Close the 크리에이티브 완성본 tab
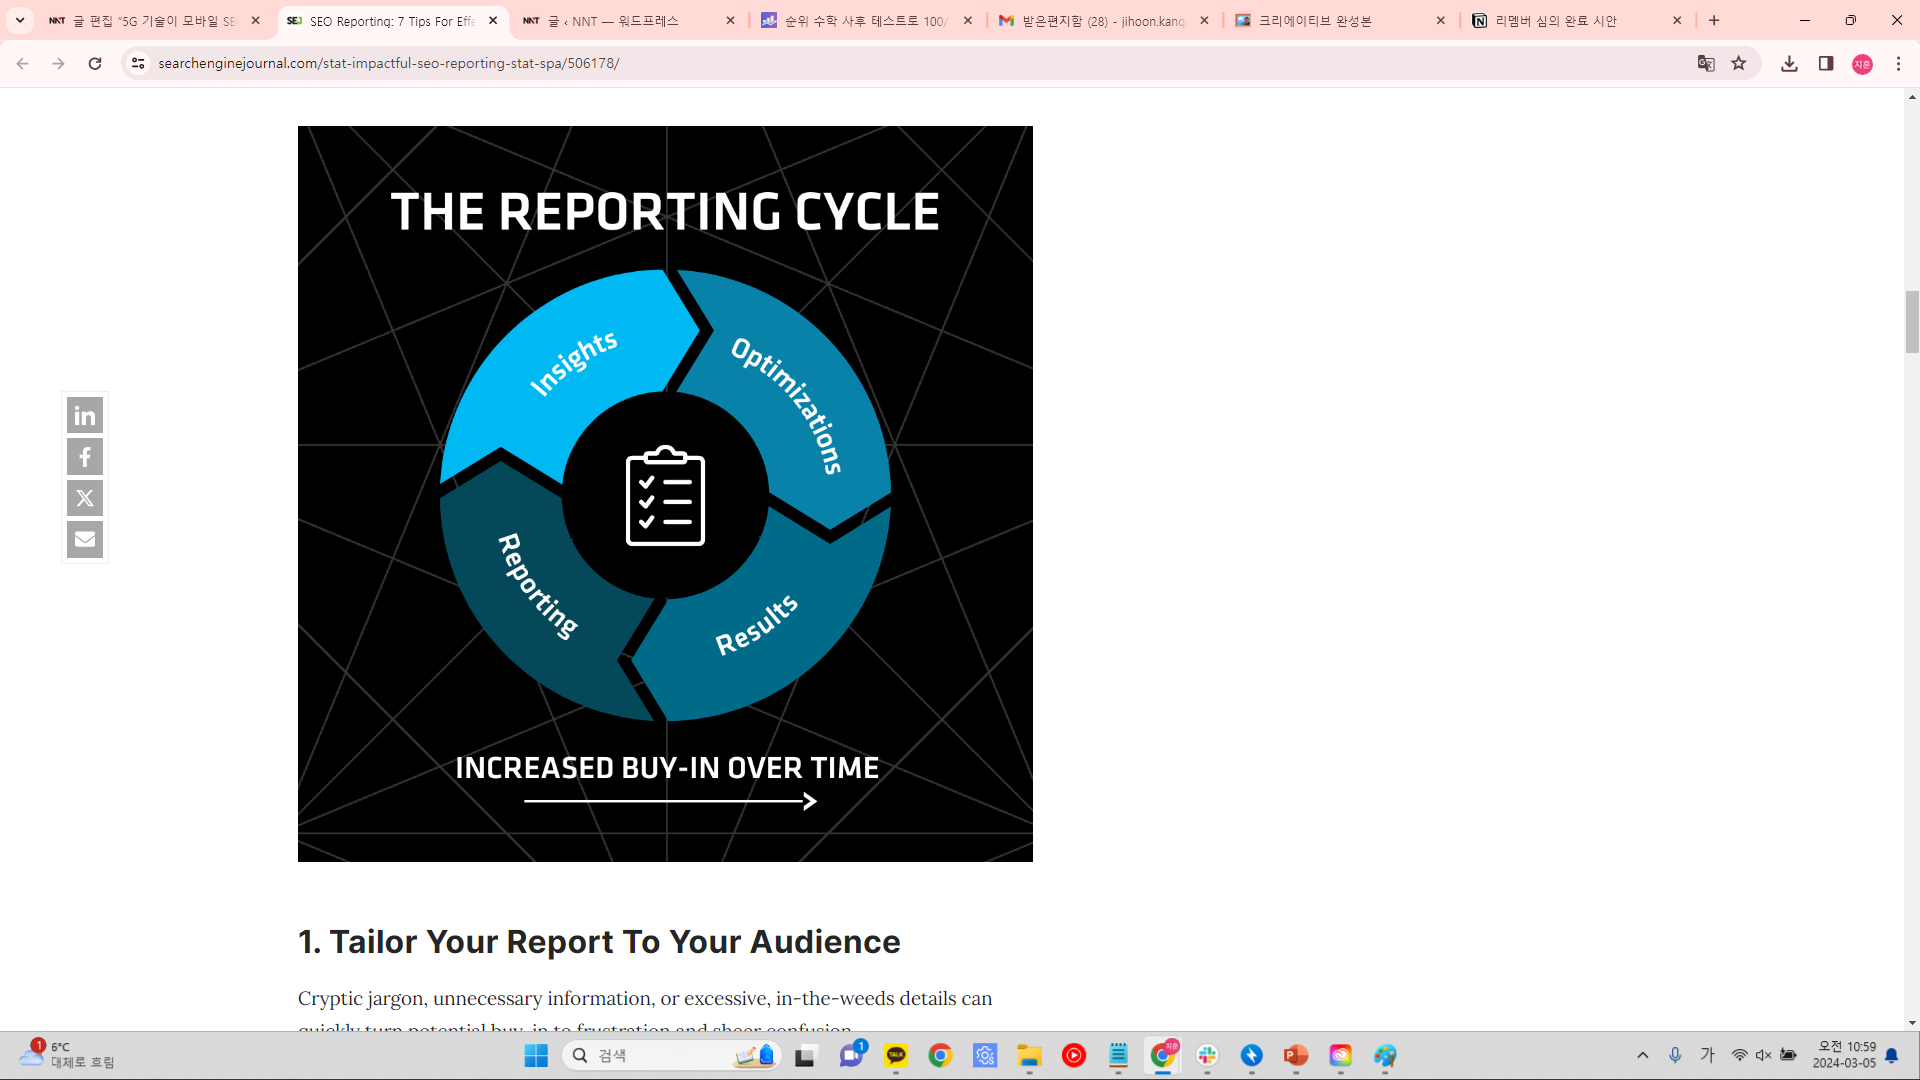The width and height of the screenshot is (1920, 1080). pos(1441,20)
